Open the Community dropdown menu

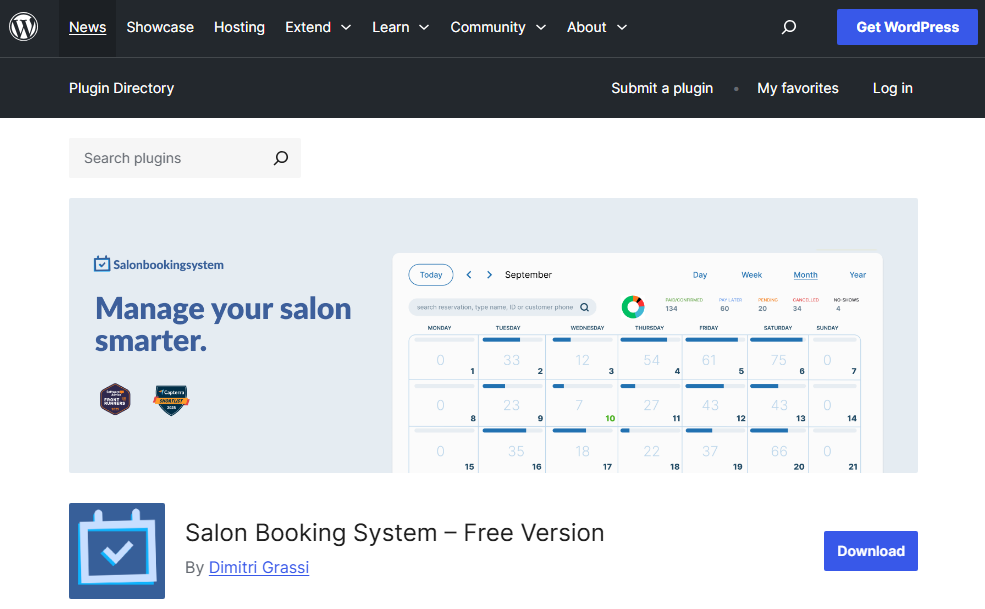click(x=498, y=27)
